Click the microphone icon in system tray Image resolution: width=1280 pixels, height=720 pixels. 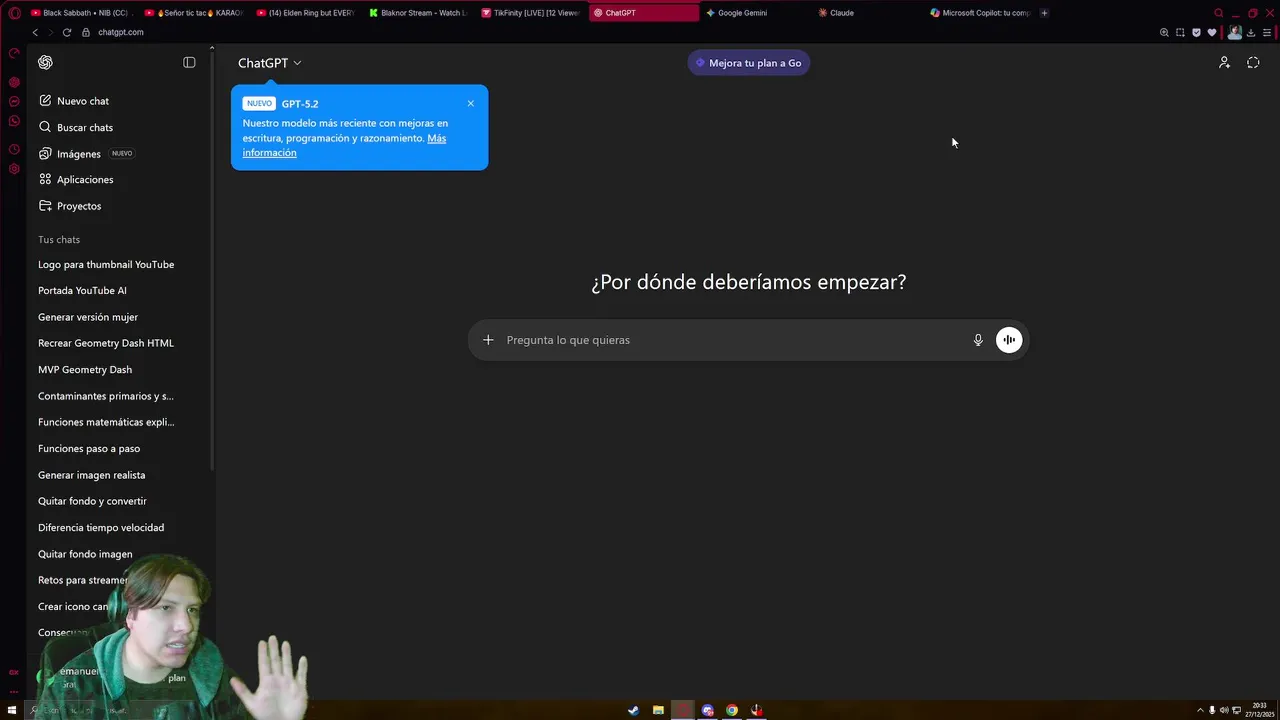pyautogui.click(x=1212, y=710)
